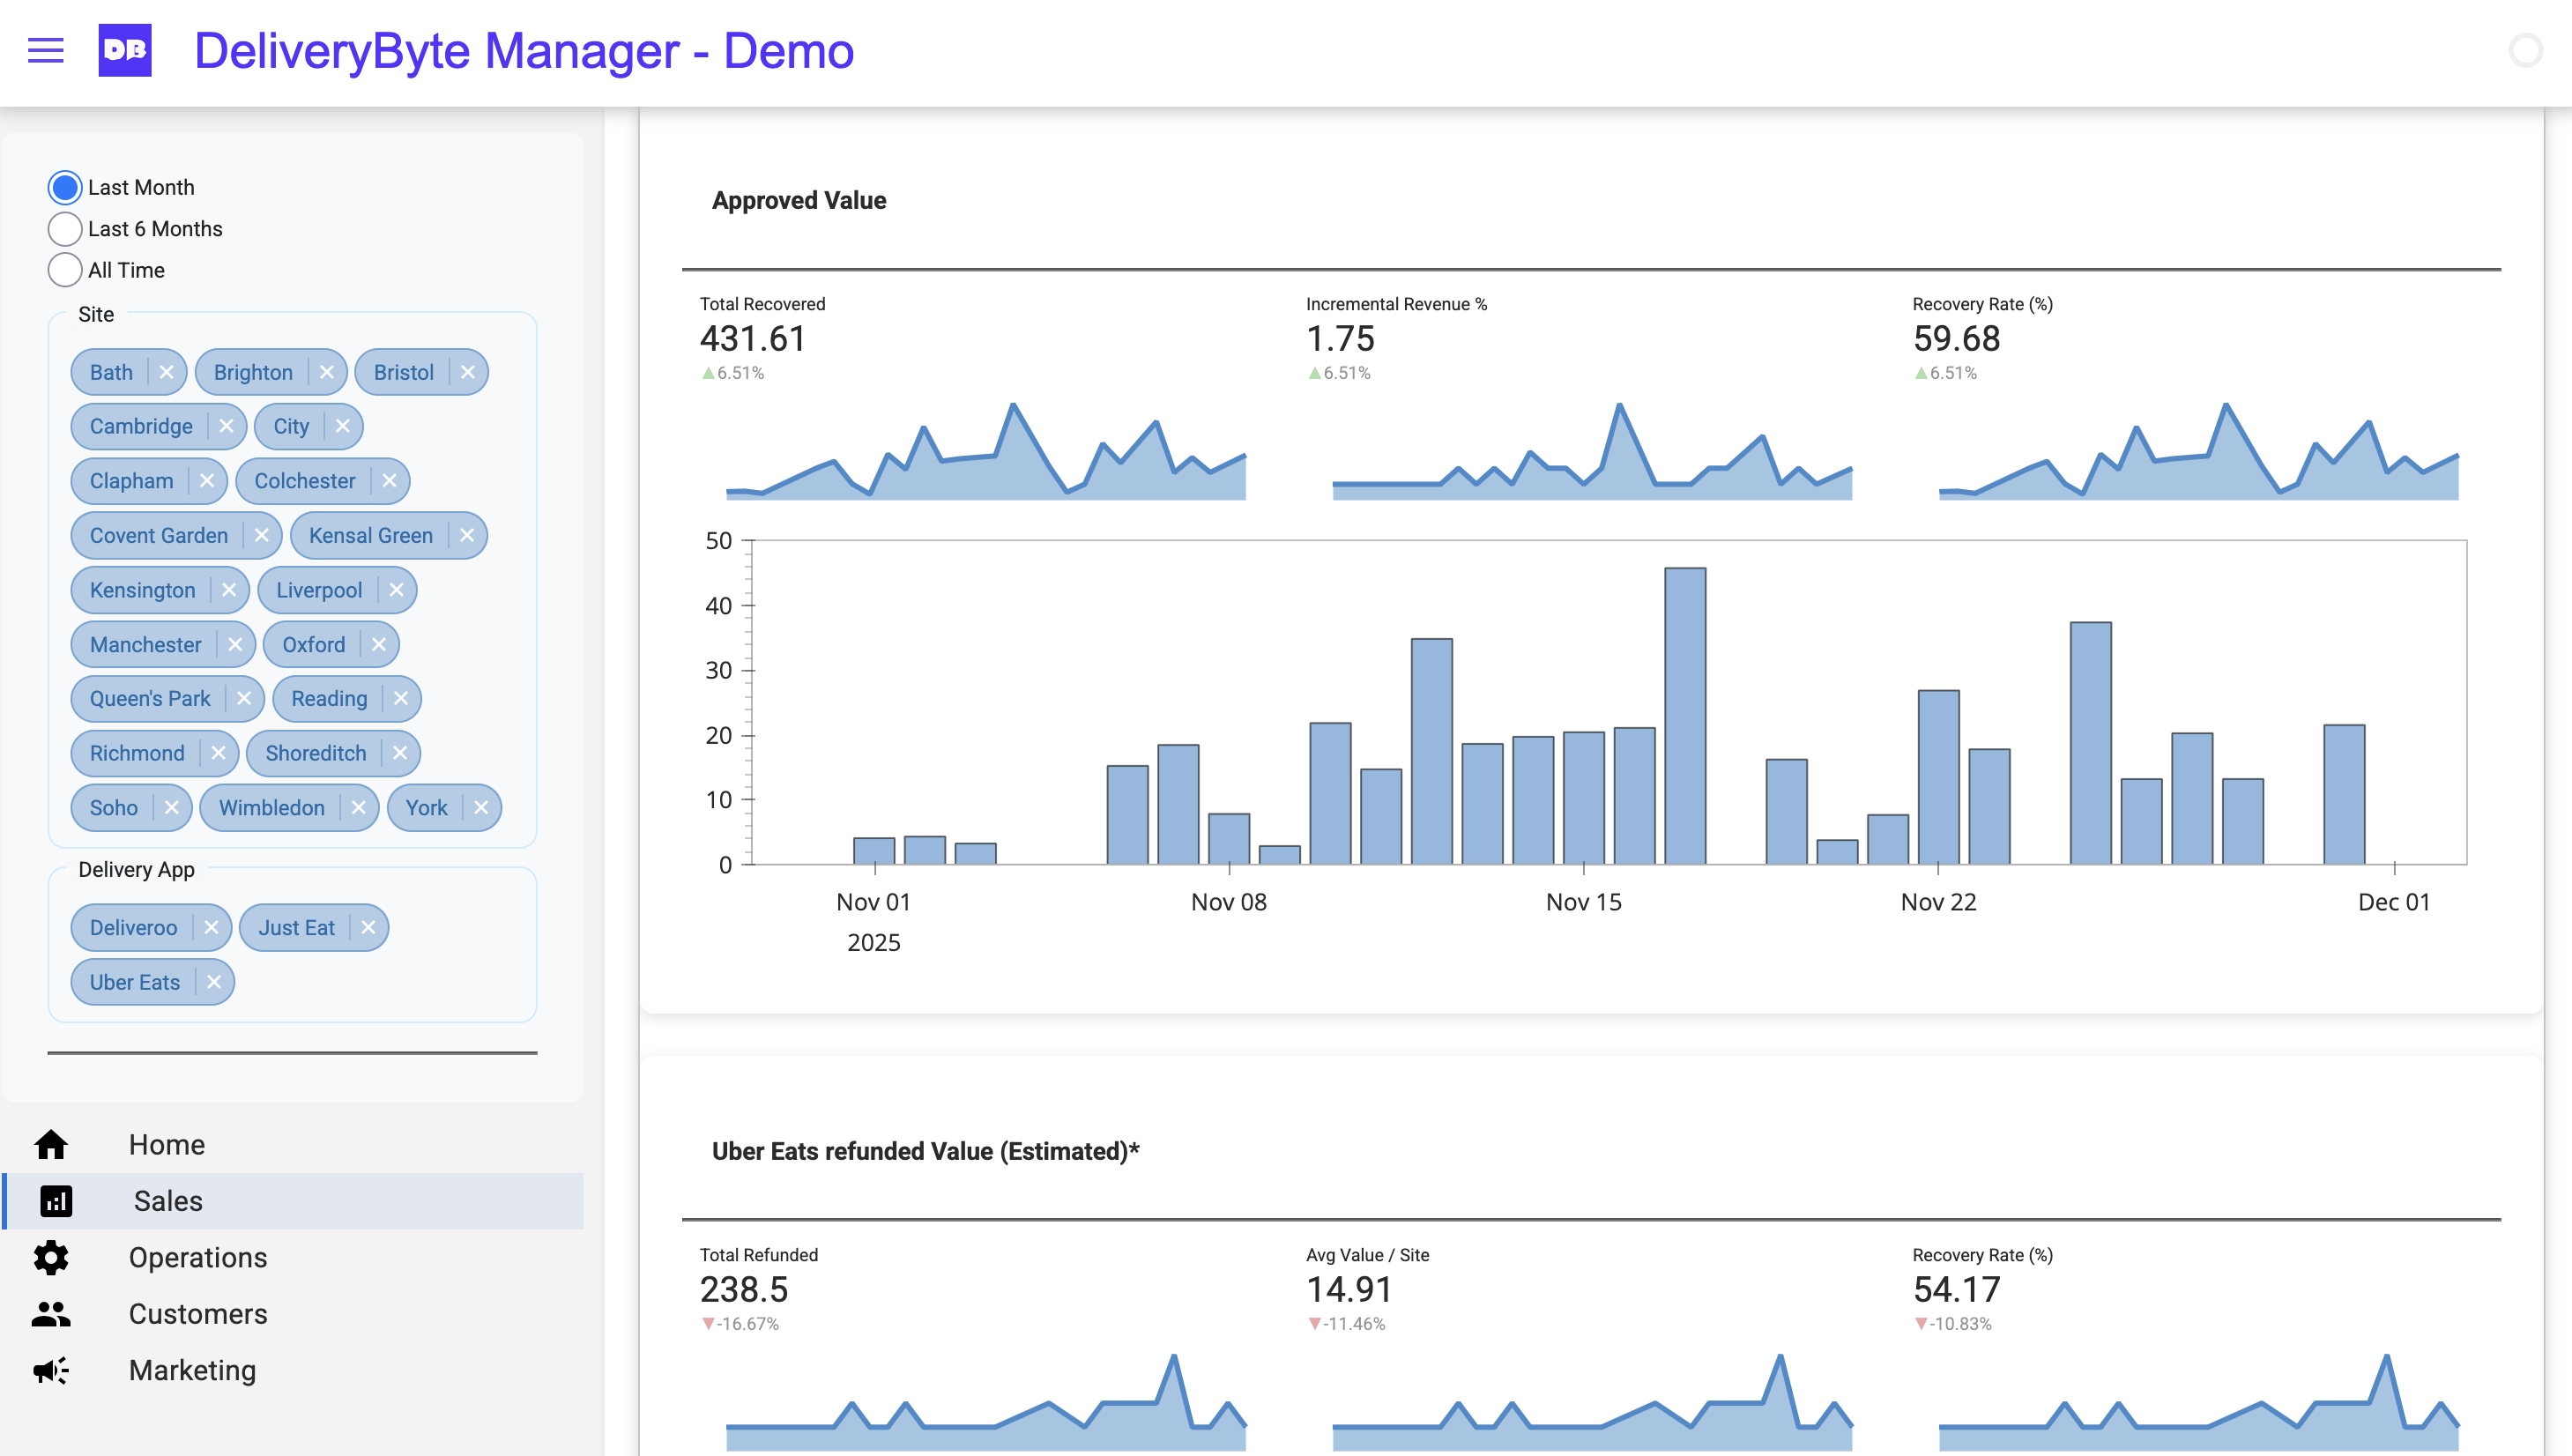Remove the Deliveroo filter chip
The image size is (2572, 1456).
coord(213,927)
